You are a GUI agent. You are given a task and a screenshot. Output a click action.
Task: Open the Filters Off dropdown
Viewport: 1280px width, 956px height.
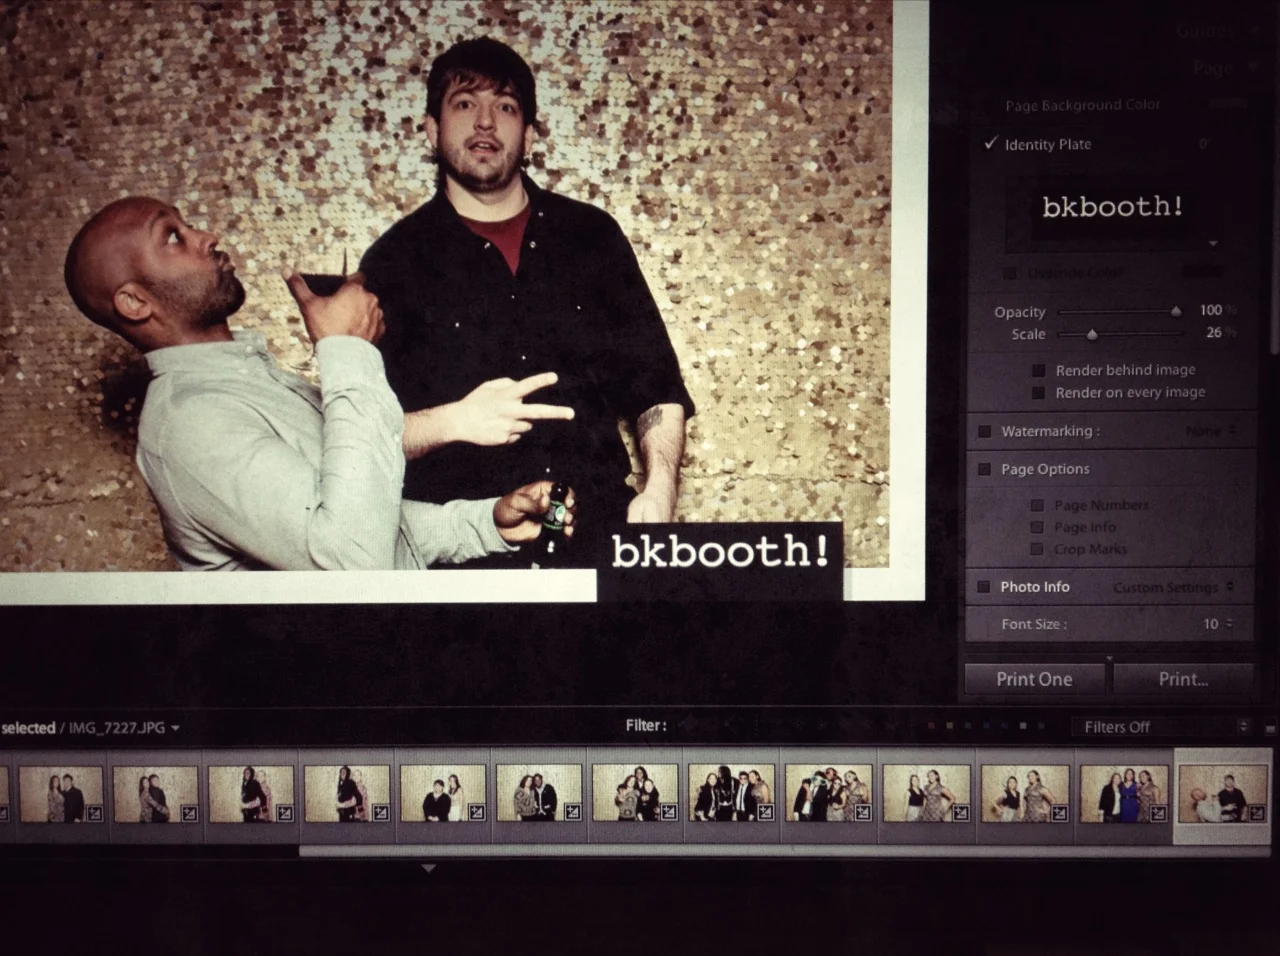(x=1161, y=727)
